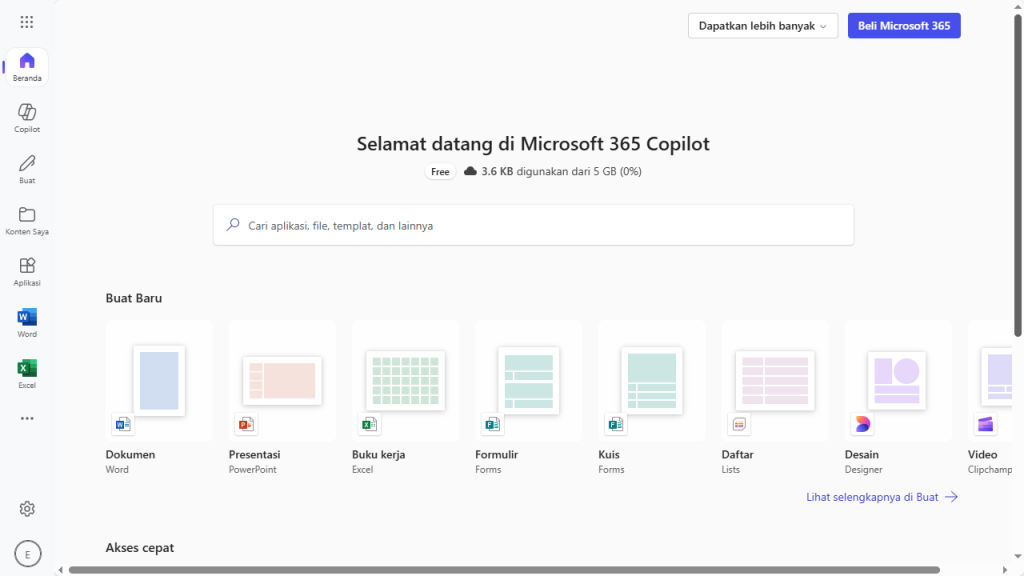Viewport: 1024px width, 576px height.
Task: Go to Beranda home in sidebar
Action: pos(27,66)
